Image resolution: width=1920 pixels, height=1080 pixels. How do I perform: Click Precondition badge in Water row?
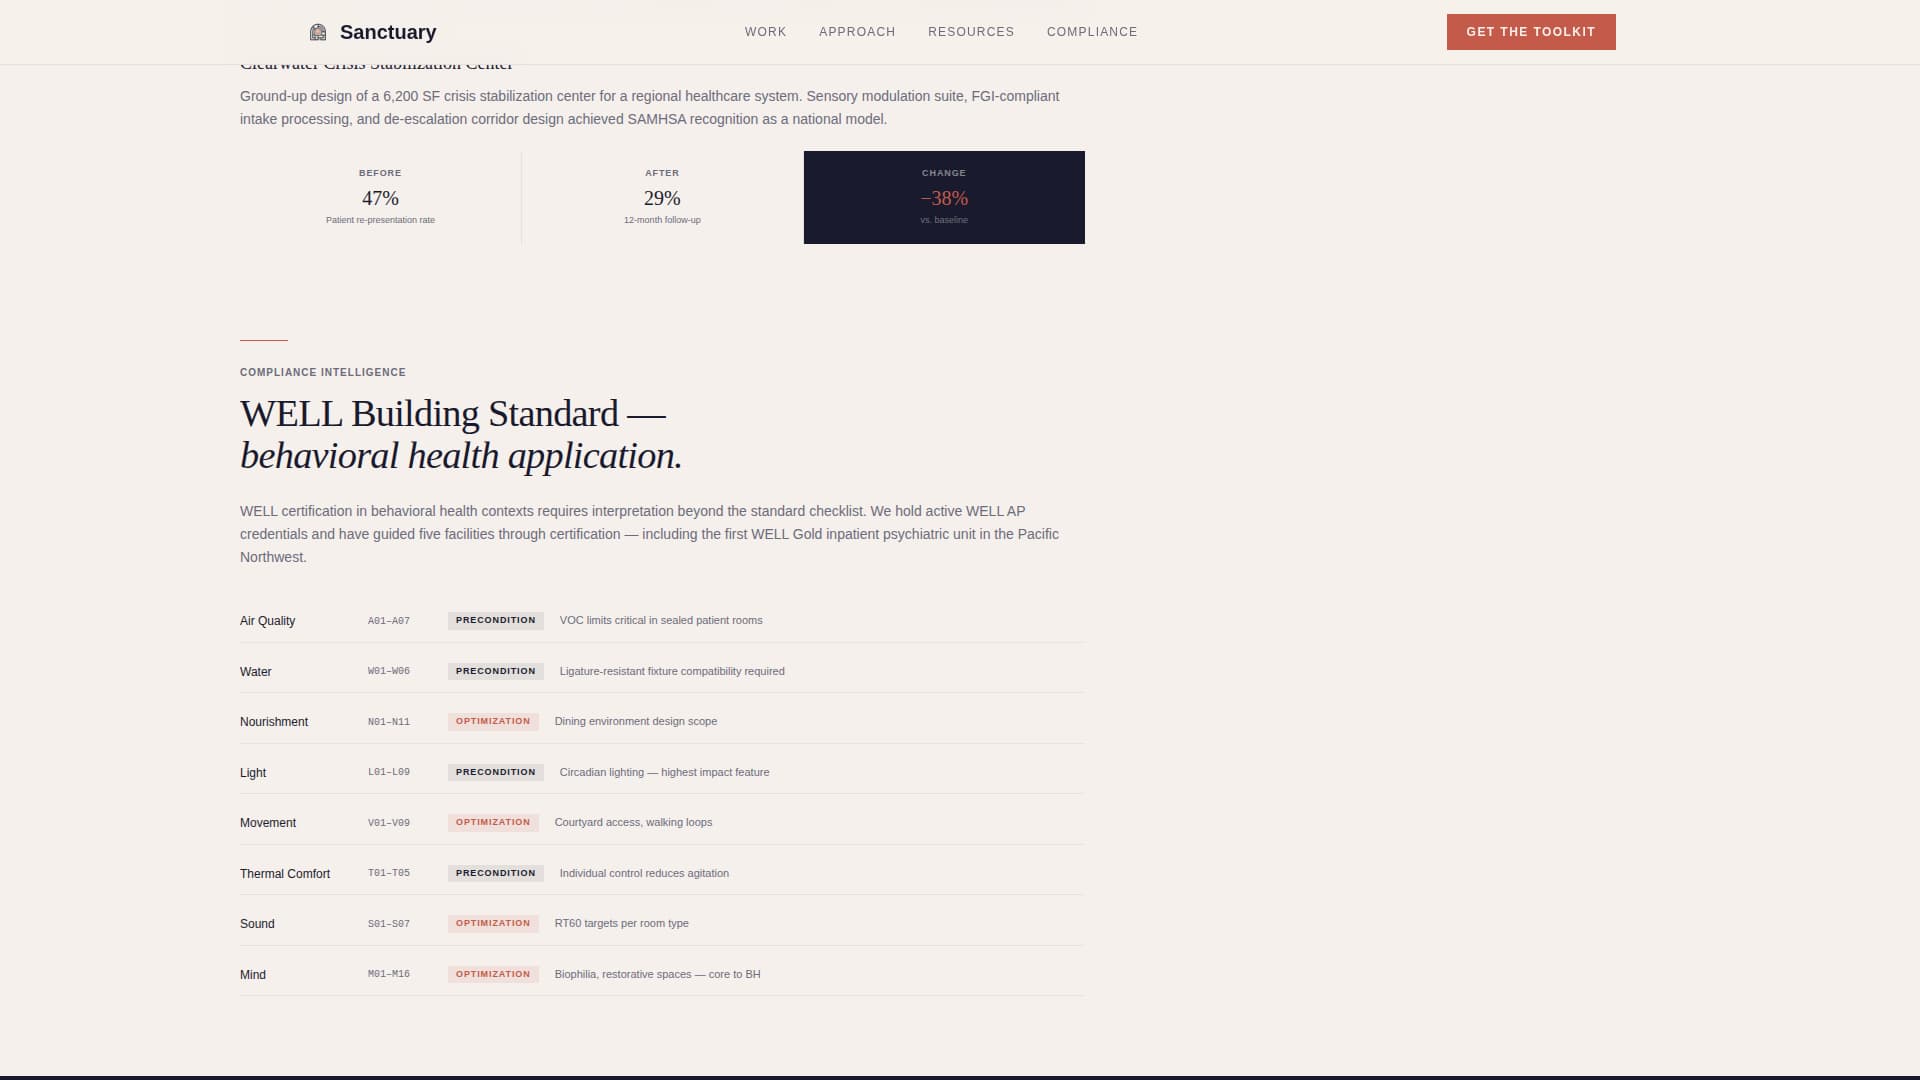496,671
